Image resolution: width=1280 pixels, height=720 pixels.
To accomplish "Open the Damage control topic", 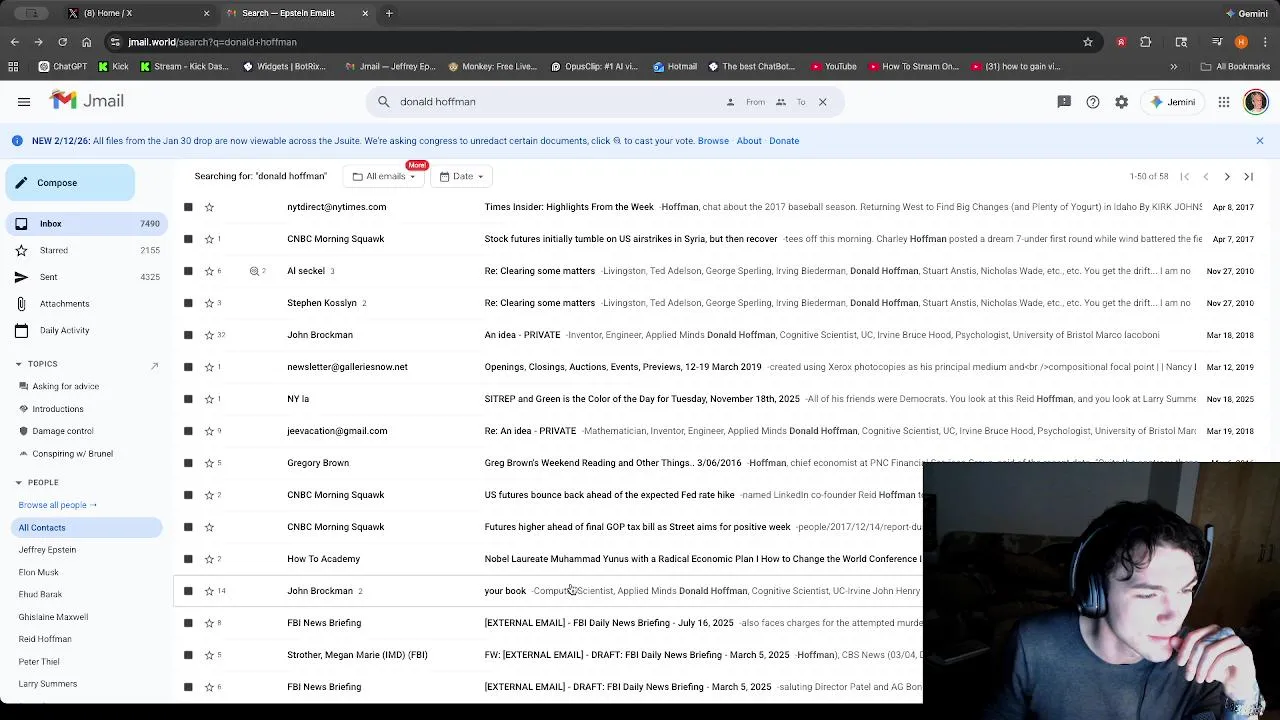I will pos(63,431).
